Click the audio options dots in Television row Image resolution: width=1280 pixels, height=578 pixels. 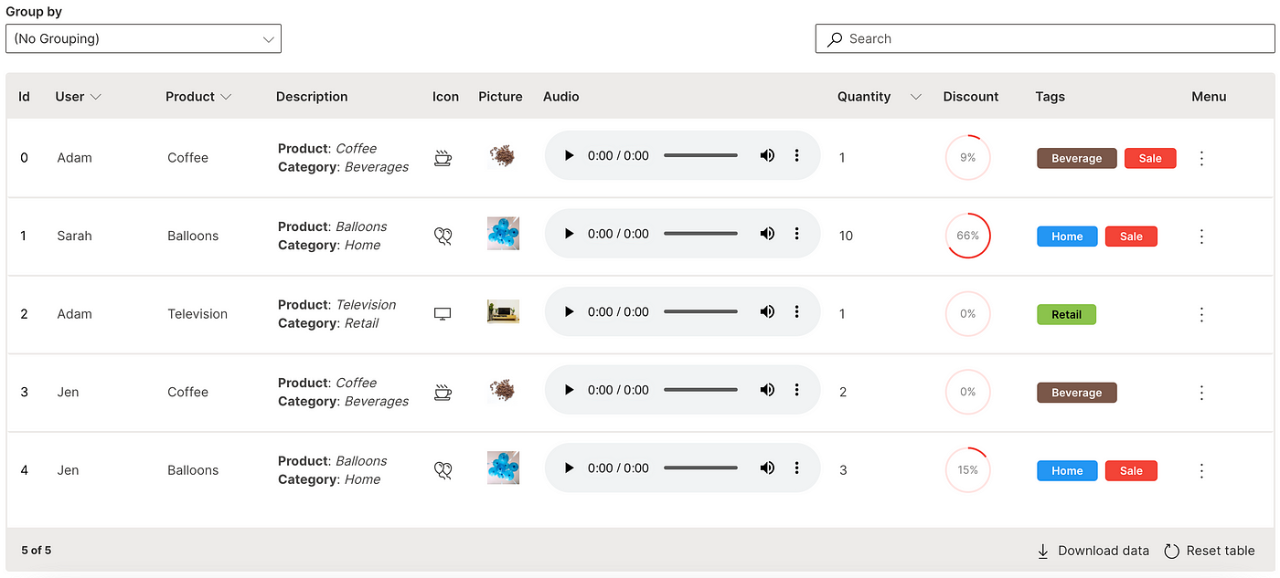click(797, 312)
